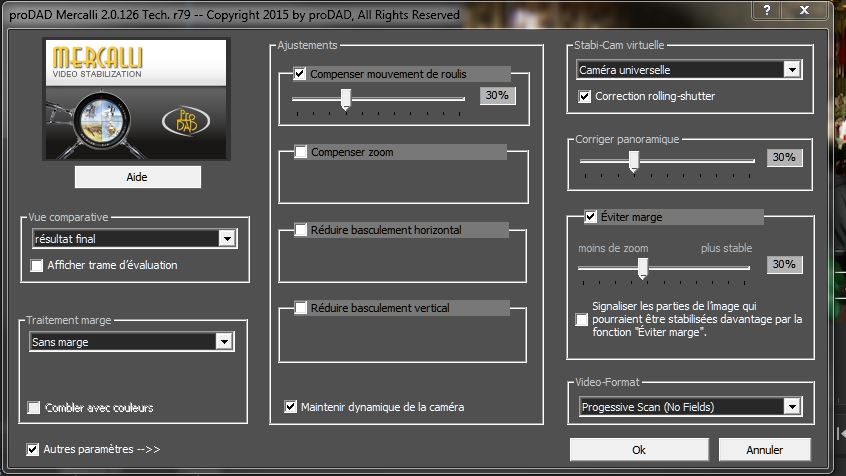The image size is (846, 476).
Task: Cancel with the Annuler button
Action: 765,450
